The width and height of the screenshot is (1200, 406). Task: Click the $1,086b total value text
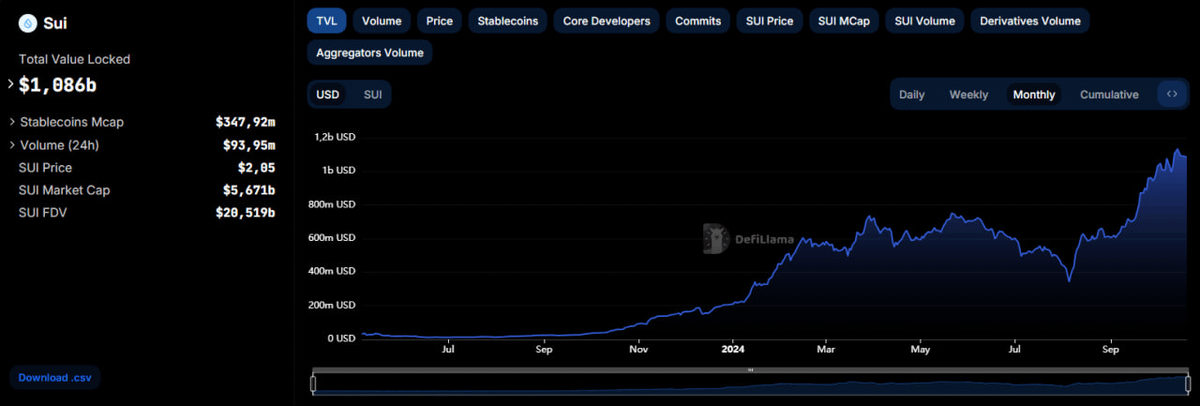(x=58, y=85)
